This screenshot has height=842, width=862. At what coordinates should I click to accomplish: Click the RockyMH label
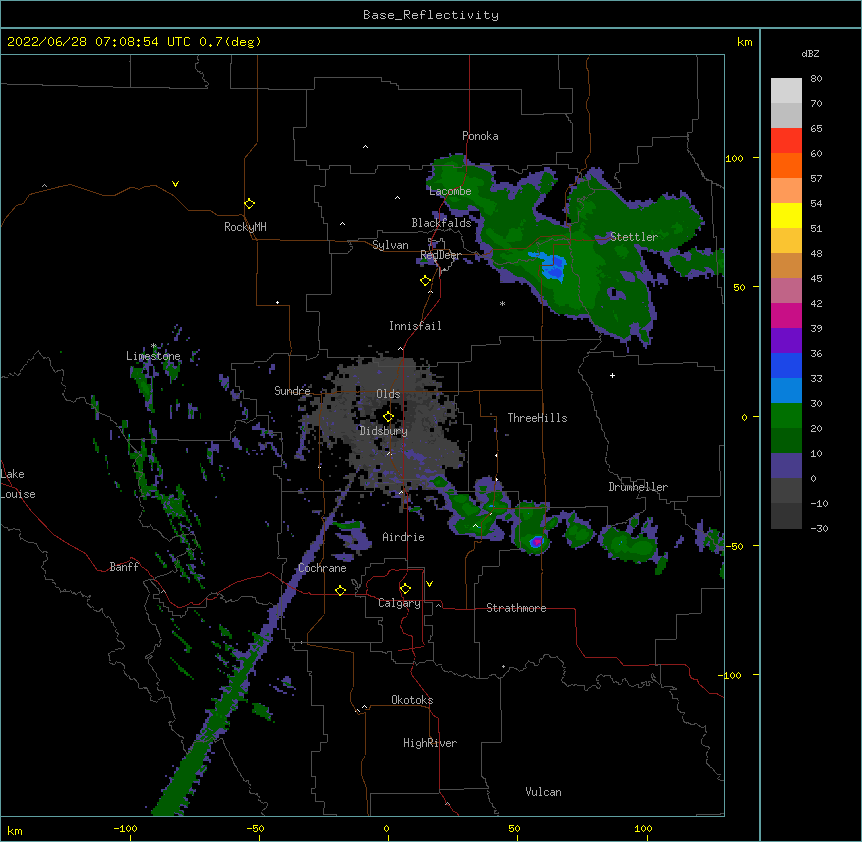click(245, 227)
